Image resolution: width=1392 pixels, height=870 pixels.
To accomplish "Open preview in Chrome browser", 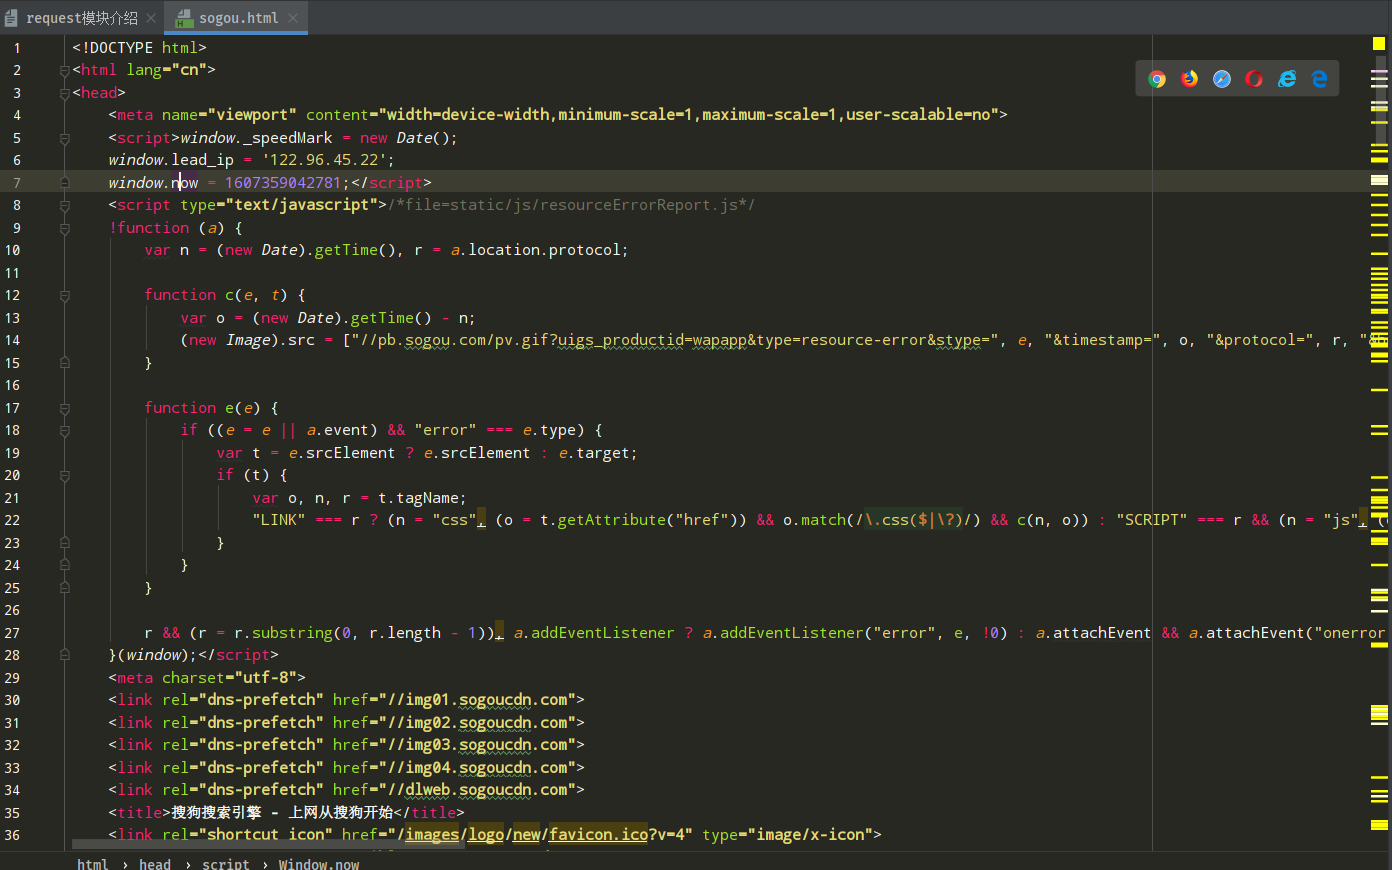I will (1157, 79).
